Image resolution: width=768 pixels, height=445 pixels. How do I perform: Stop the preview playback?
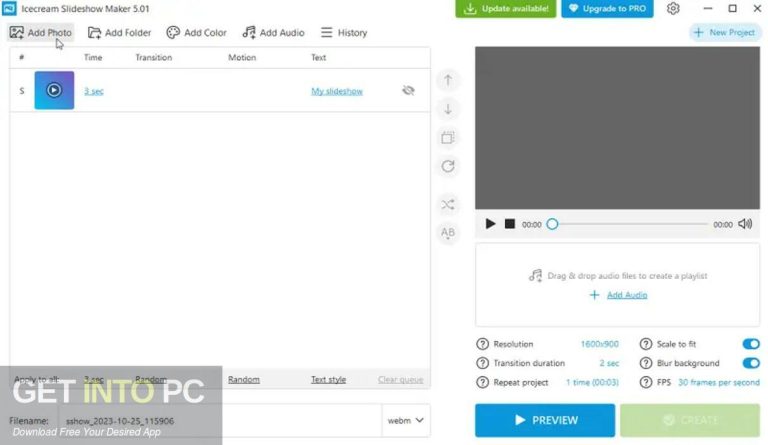509,224
